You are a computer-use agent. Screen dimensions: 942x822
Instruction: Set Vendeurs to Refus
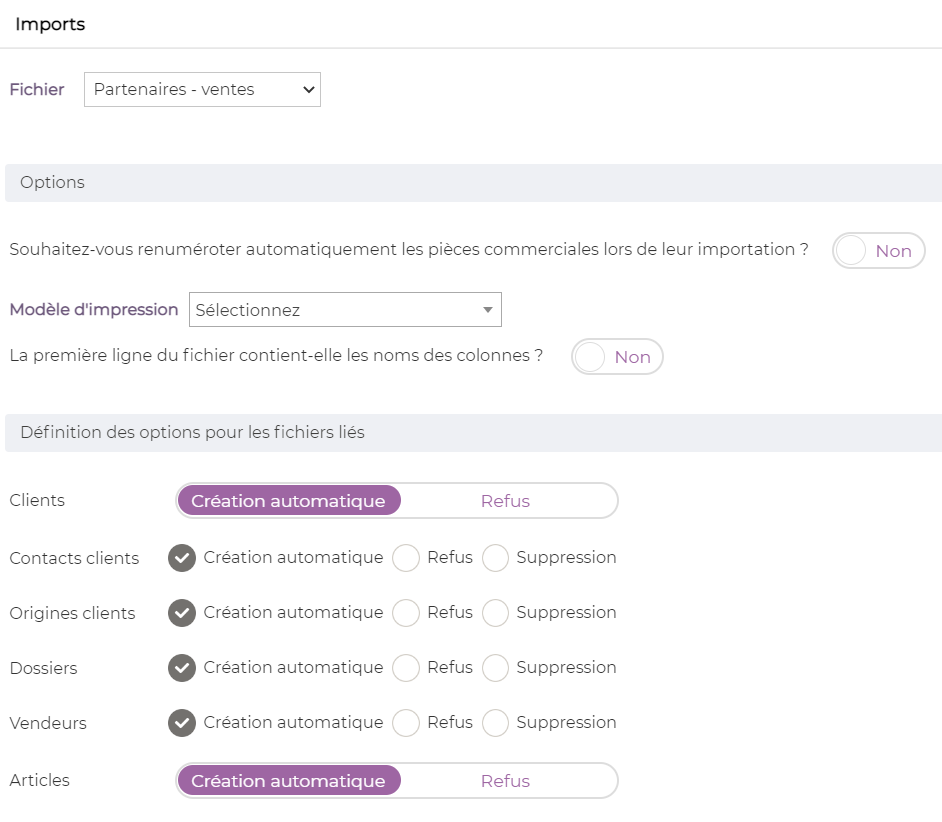coord(406,723)
